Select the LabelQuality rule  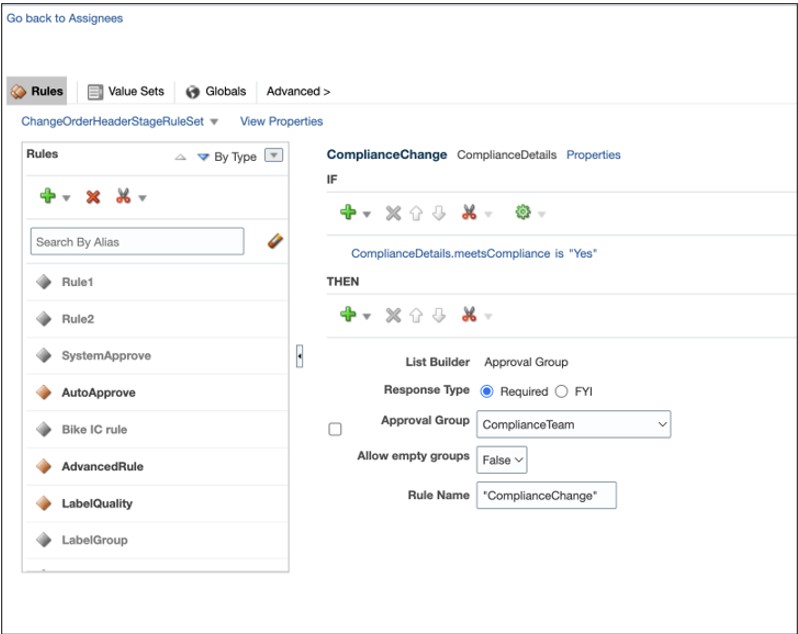pyautogui.click(x=157, y=504)
